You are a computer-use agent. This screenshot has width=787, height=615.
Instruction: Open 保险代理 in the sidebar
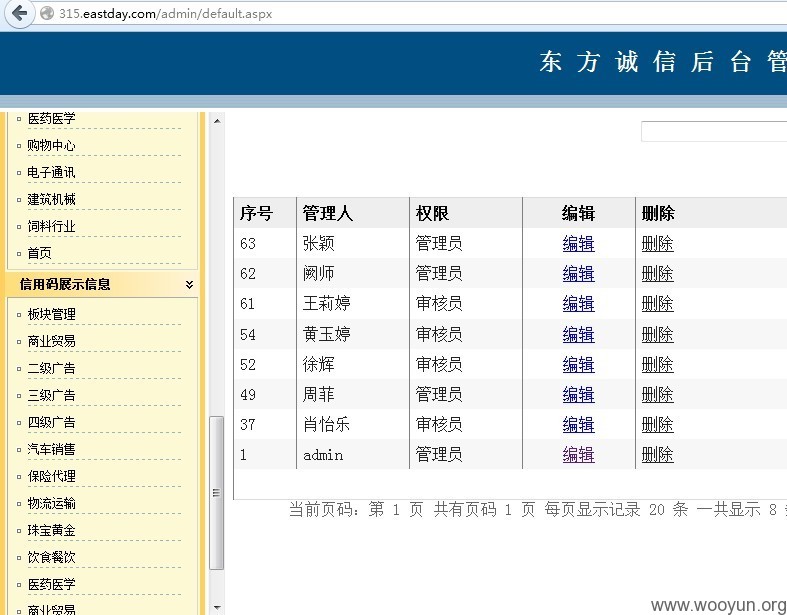click(51, 476)
